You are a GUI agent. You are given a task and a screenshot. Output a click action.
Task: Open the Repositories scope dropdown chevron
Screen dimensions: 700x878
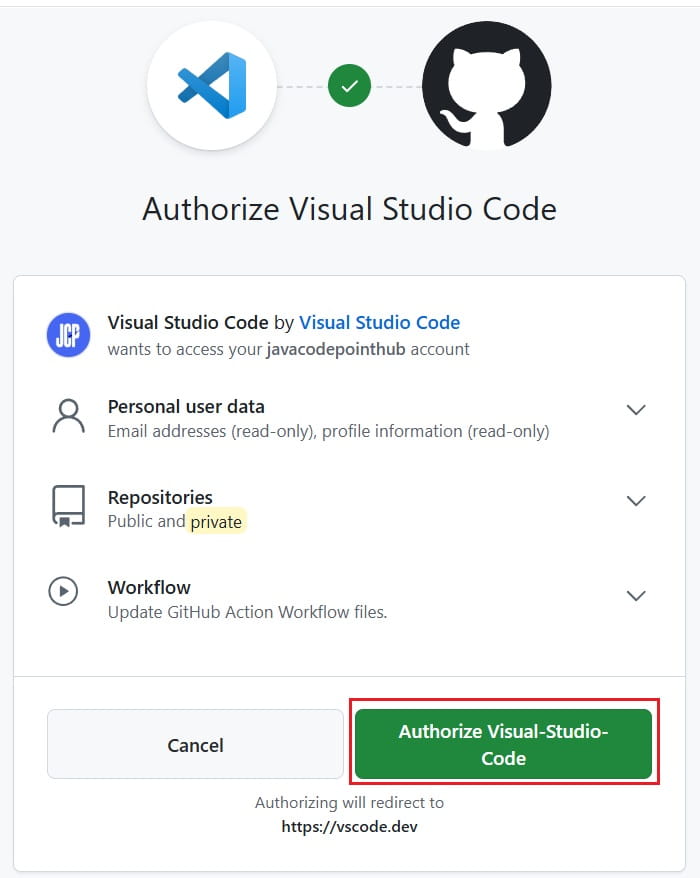point(636,501)
